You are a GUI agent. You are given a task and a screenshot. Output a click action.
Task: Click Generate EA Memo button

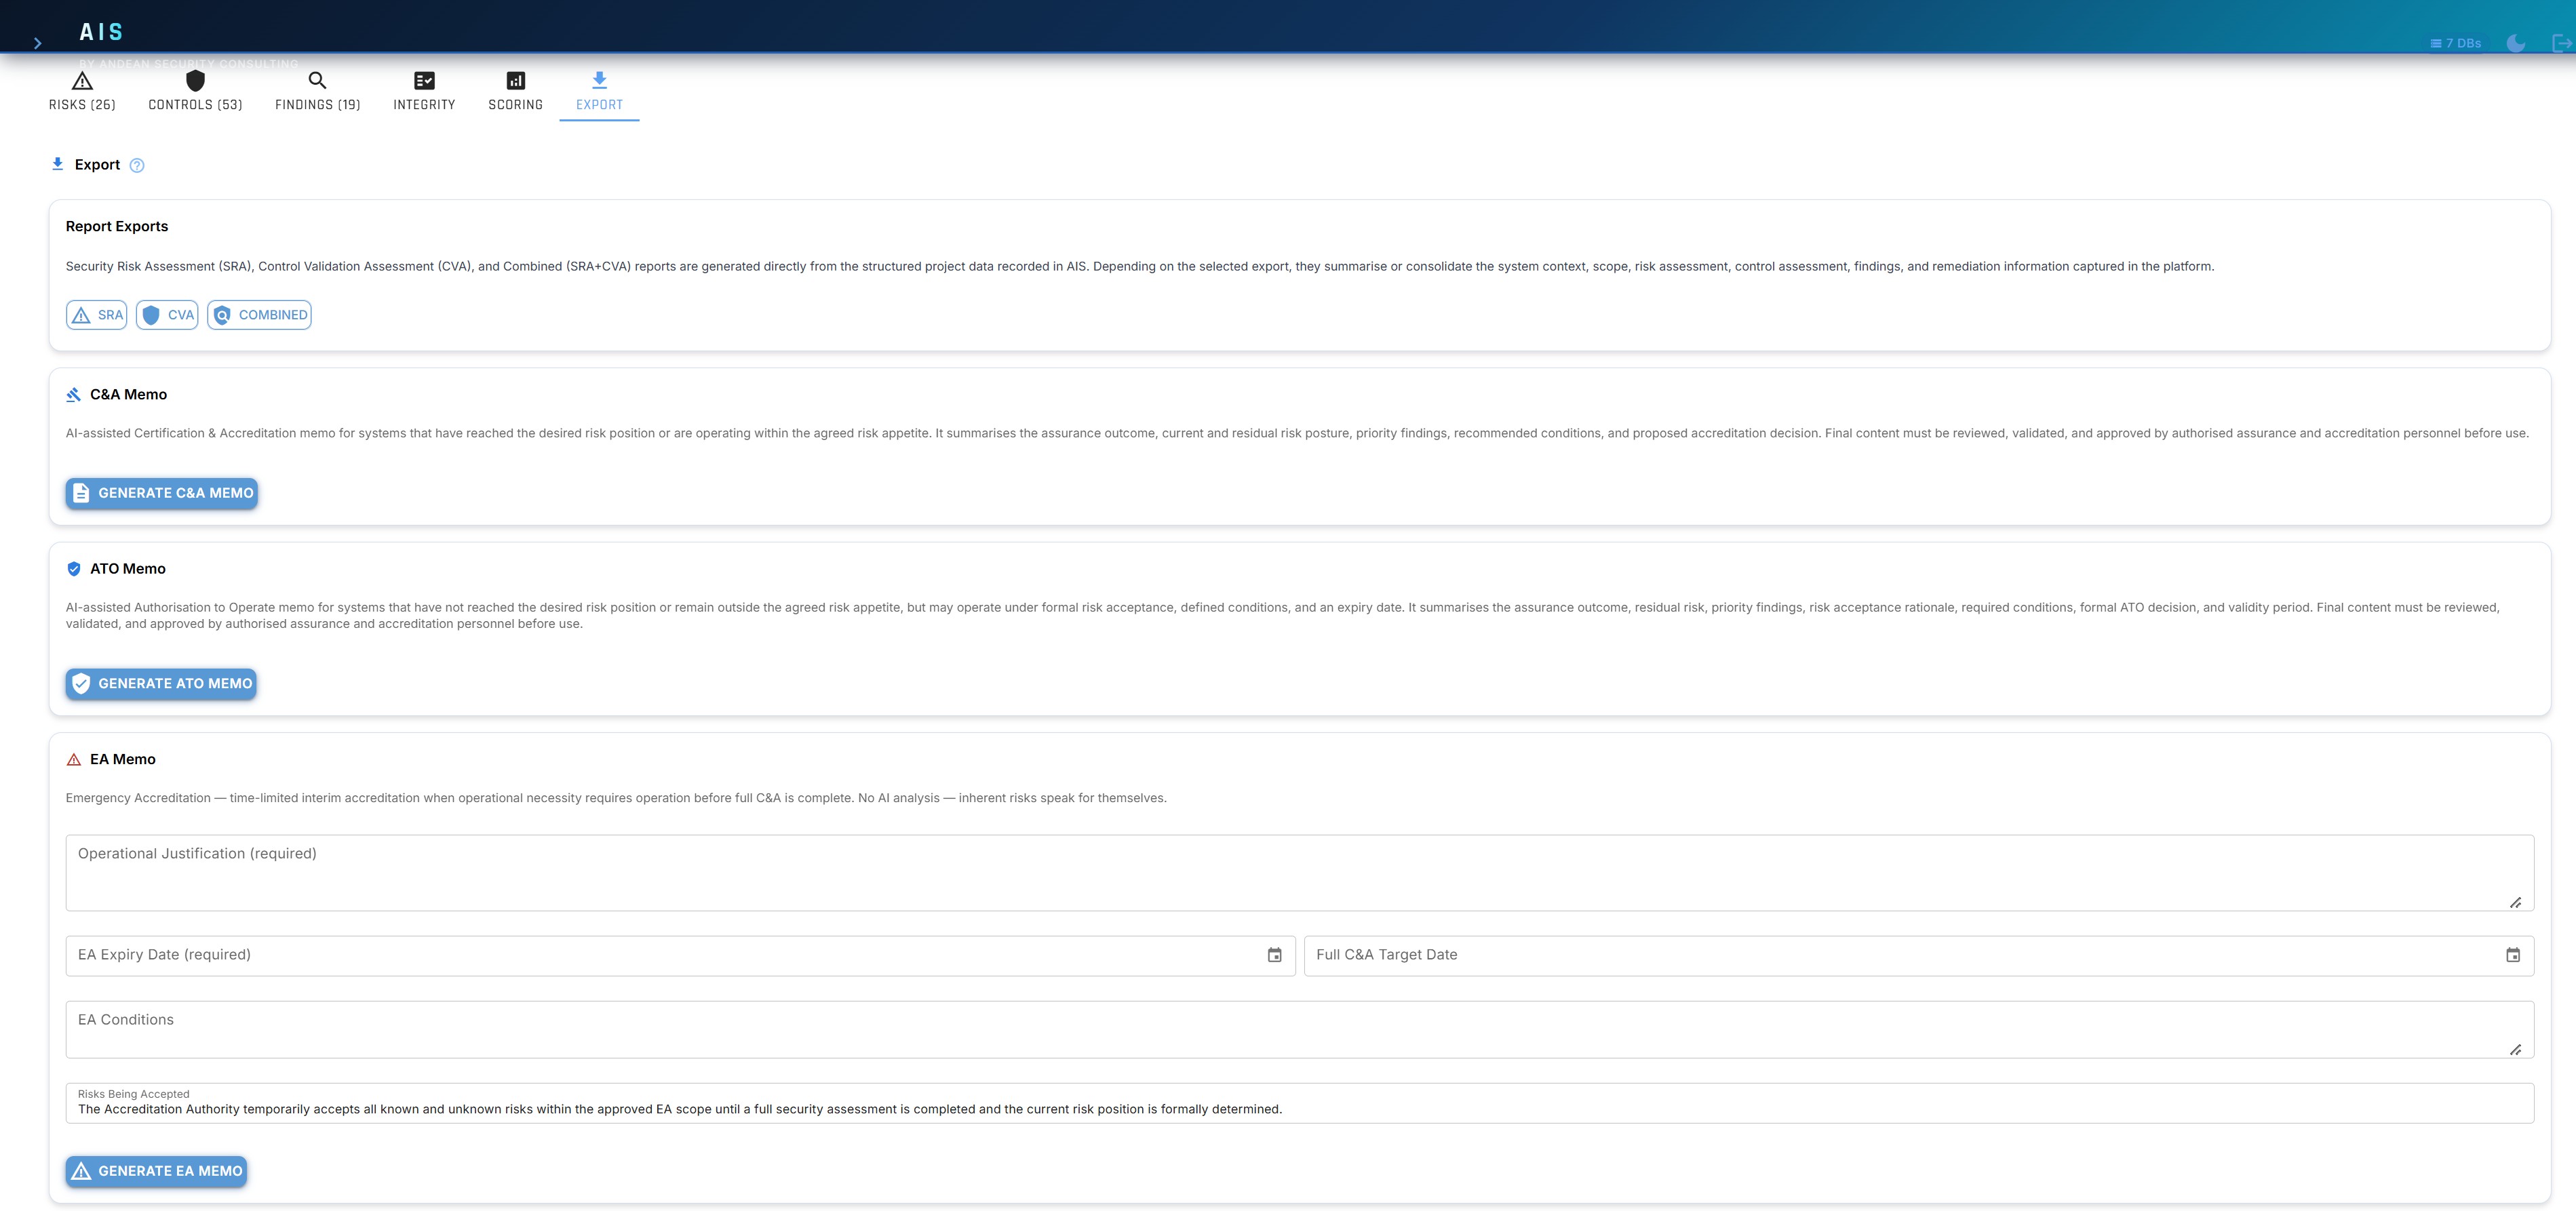(156, 1172)
